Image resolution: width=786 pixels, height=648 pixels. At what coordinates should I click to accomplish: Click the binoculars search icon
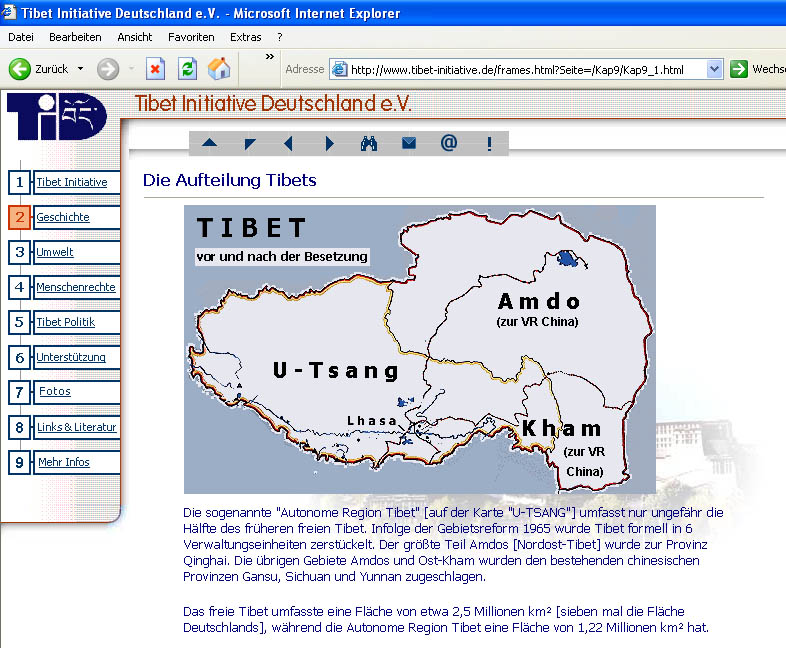point(368,144)
